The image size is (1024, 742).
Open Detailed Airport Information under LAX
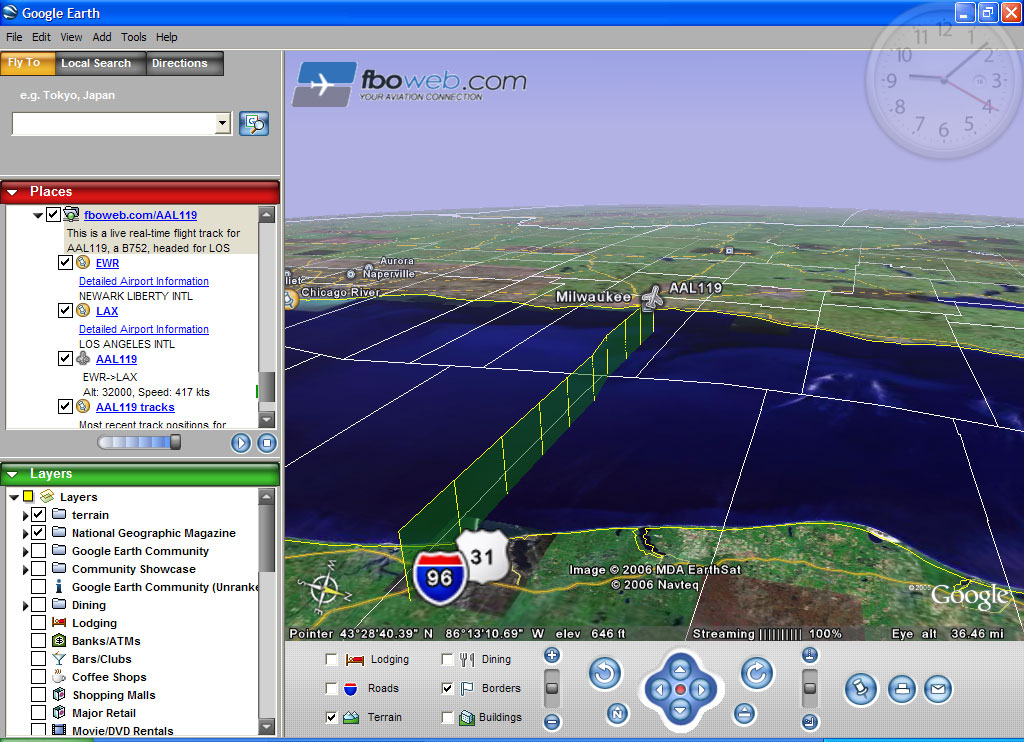point(144,329)
